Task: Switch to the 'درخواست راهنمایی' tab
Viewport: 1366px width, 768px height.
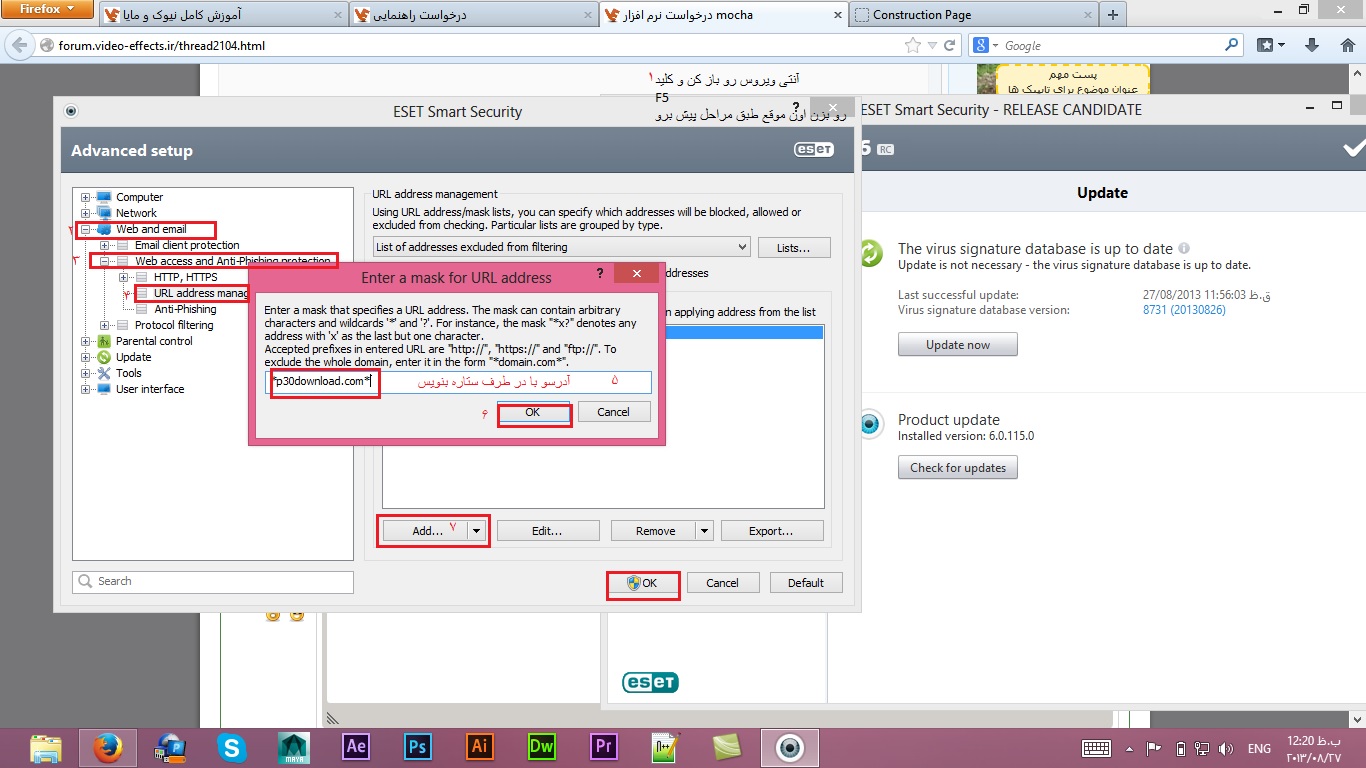Action: click(474, 15)
